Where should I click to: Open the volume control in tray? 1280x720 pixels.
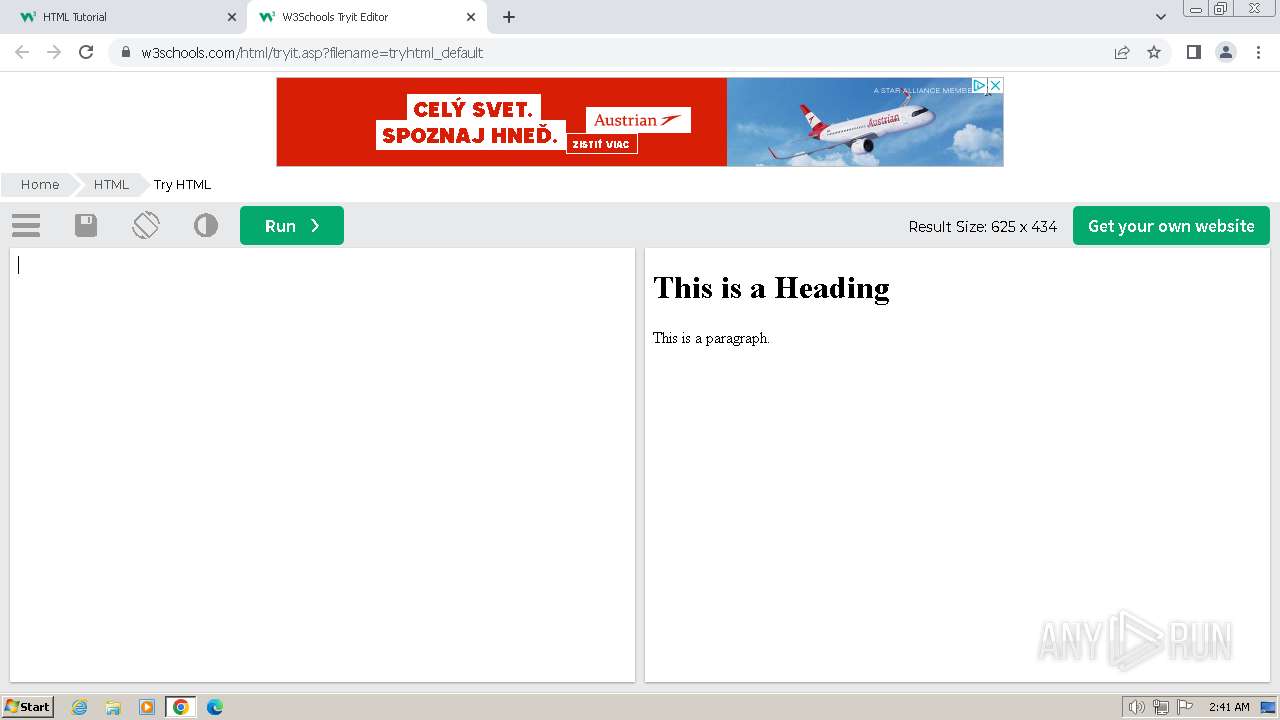point(1136,707)
